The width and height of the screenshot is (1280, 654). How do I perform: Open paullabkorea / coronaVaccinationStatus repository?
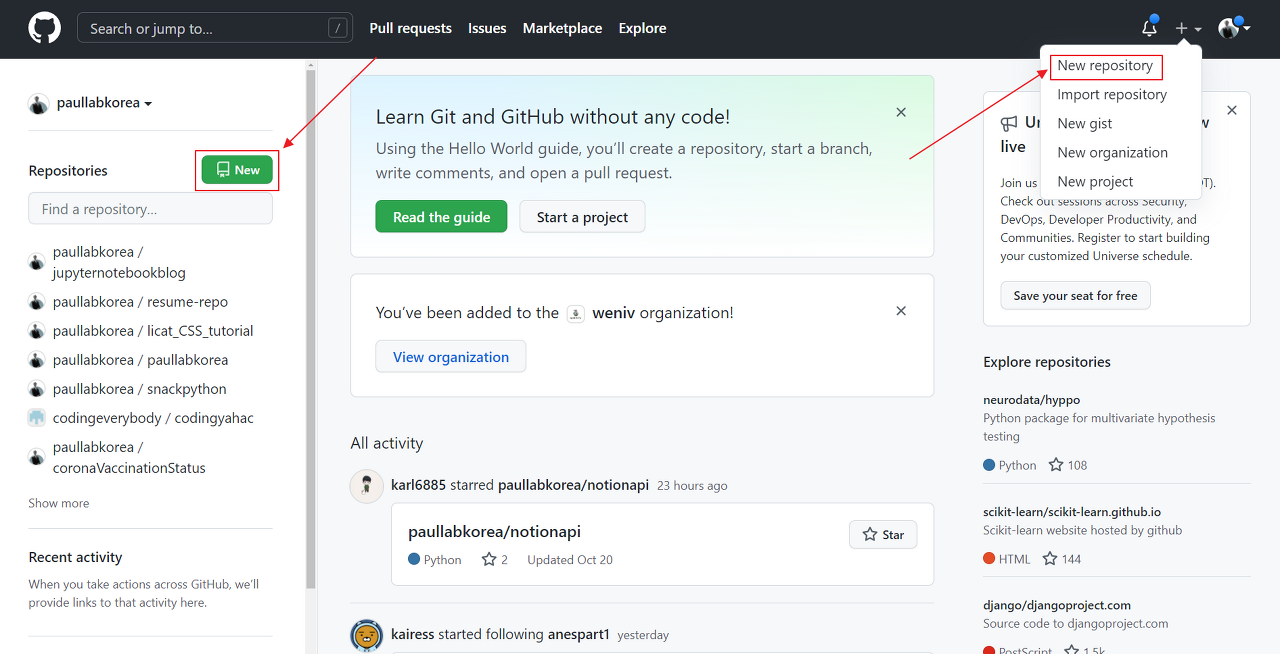click(x=129, y=457)
